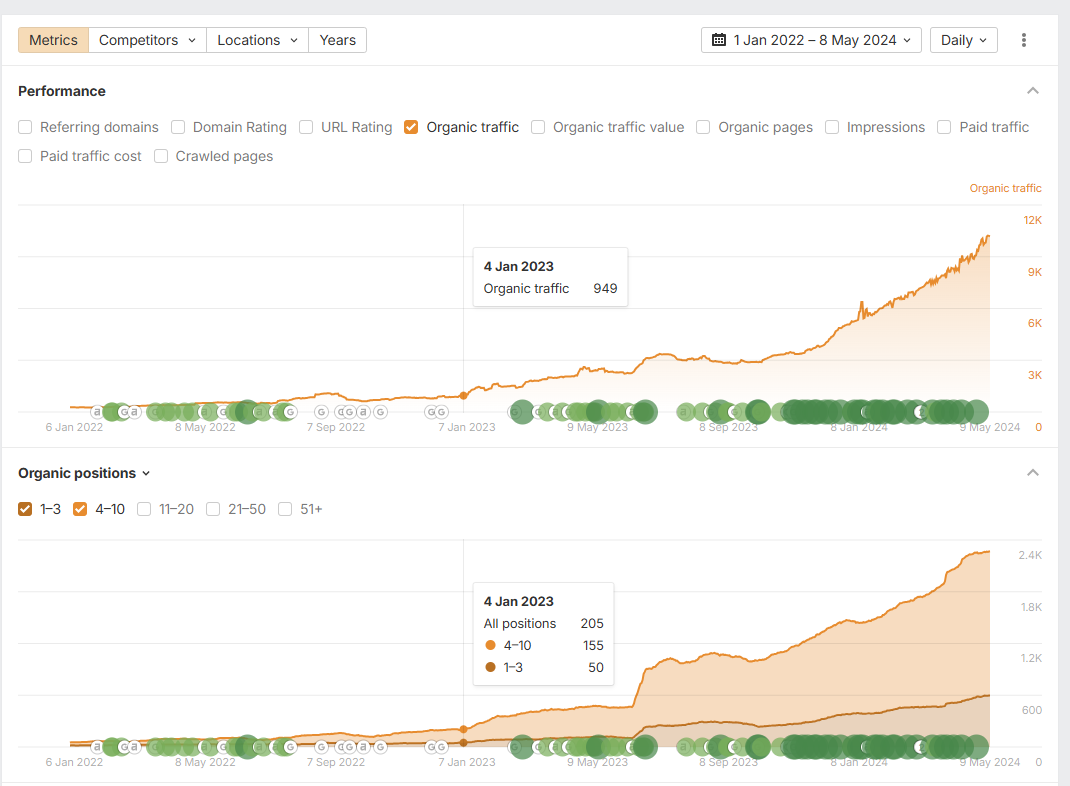
Task: Switch to the Years tab
Action: (337, 40)
